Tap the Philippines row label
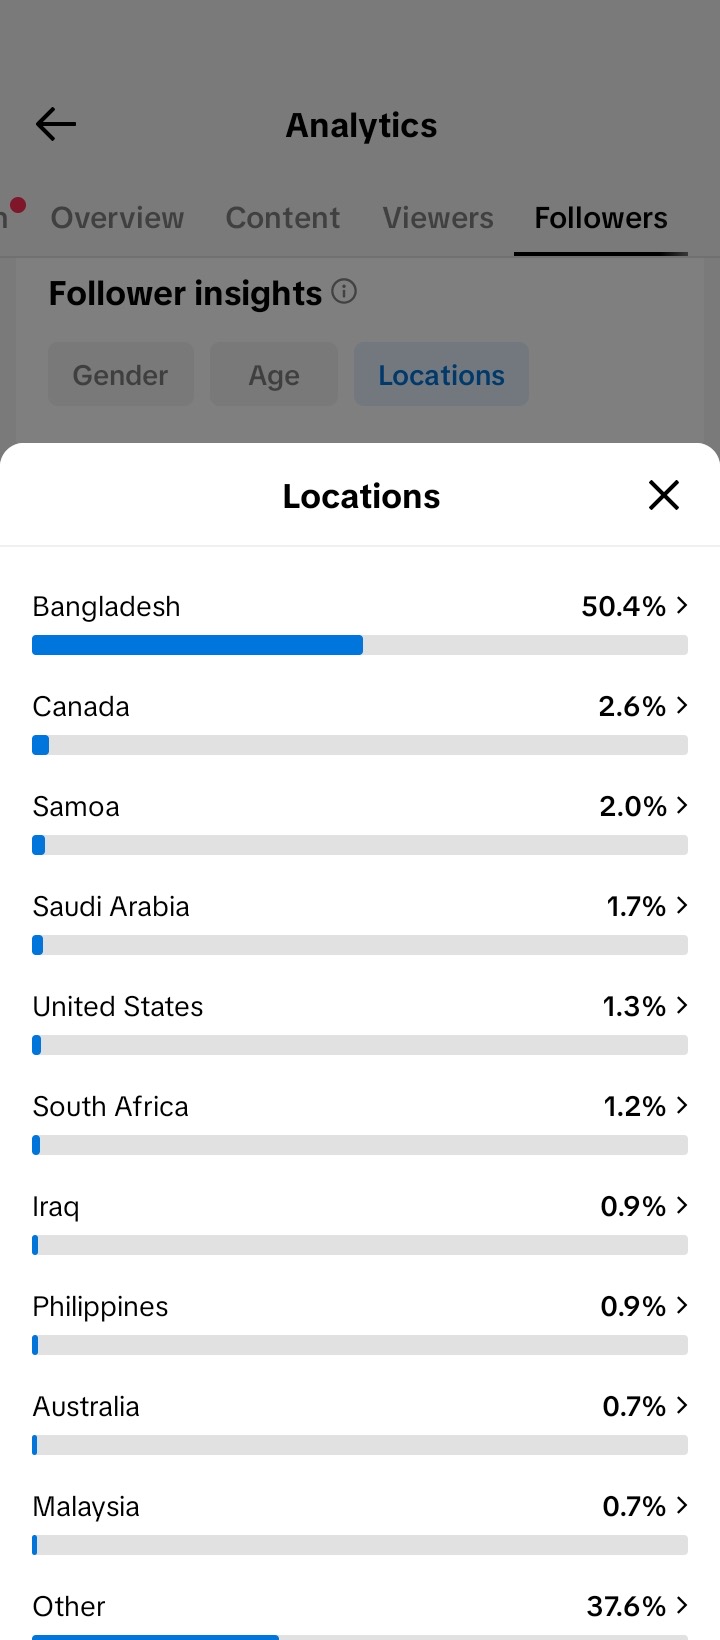This screenshot has width=720, height=1640. (x=100, y=1306)
